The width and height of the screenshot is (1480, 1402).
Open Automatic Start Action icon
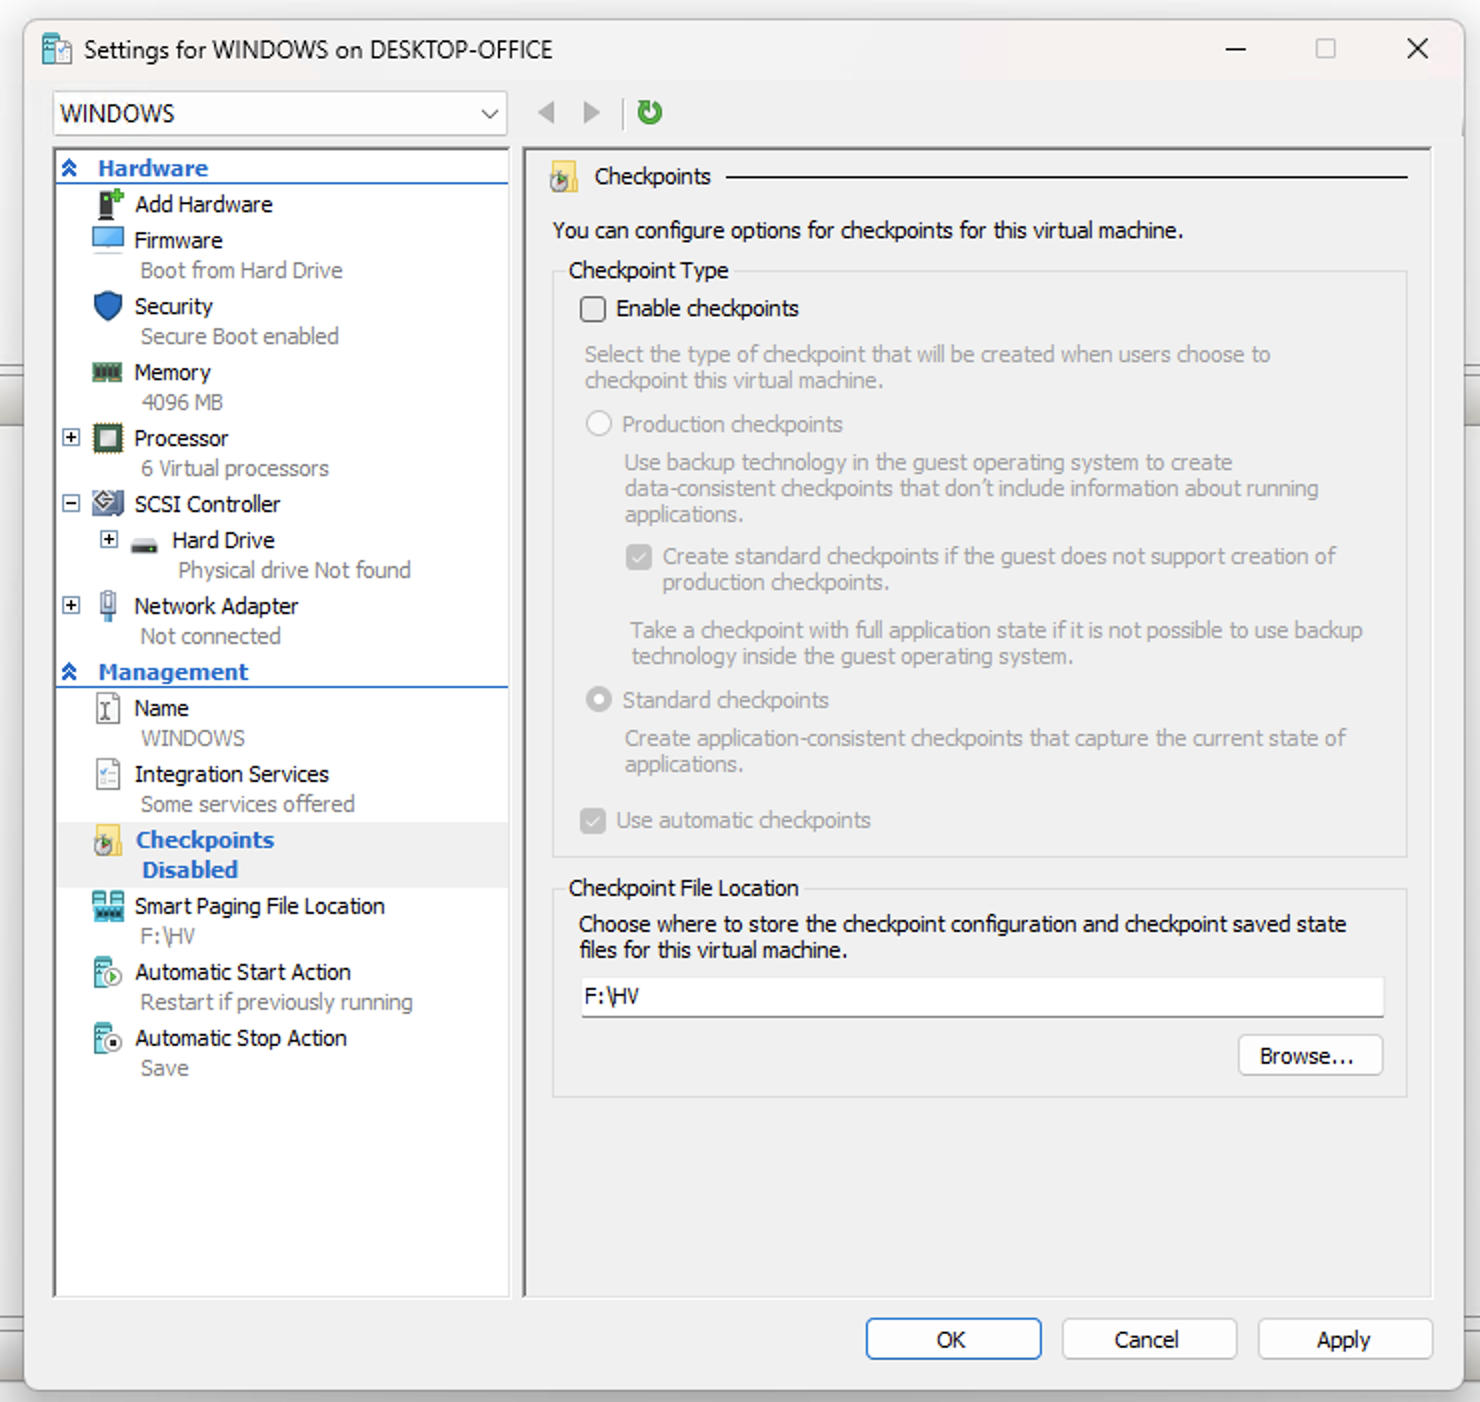[108, 972]
